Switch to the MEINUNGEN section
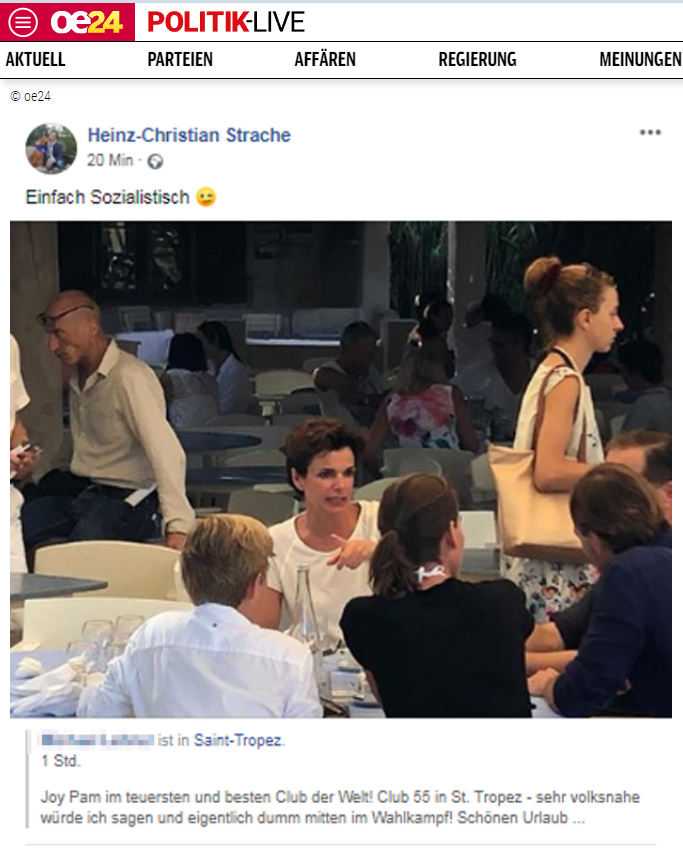683x861 pixels. point(640,59)
